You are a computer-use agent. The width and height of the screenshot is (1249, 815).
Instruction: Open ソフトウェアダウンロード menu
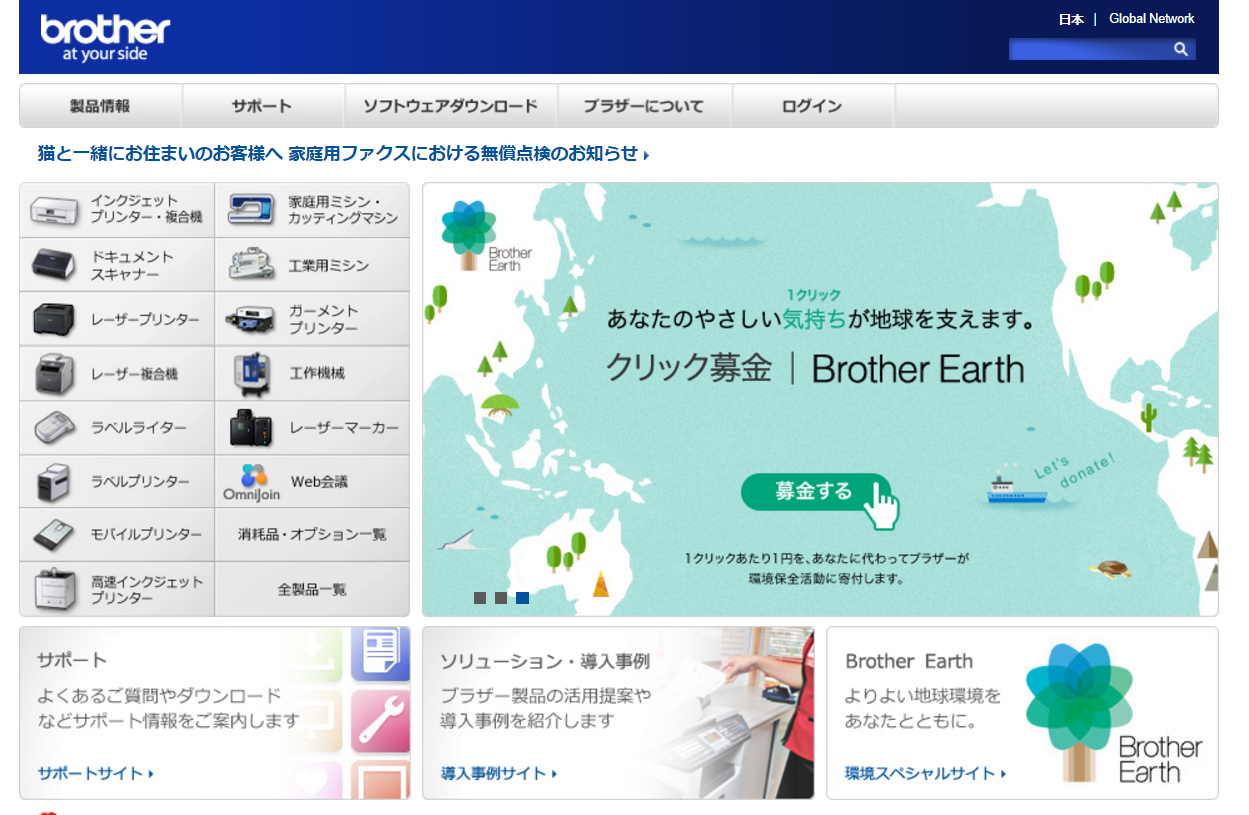[450, 106]
